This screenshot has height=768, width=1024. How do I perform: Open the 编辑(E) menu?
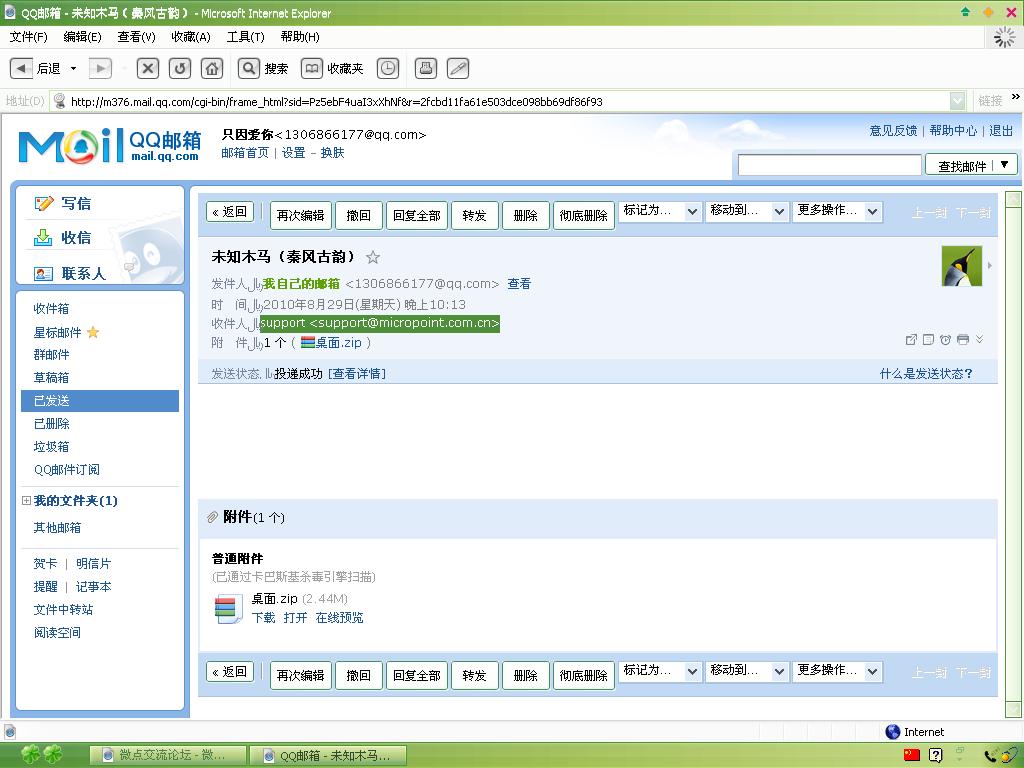82,37
